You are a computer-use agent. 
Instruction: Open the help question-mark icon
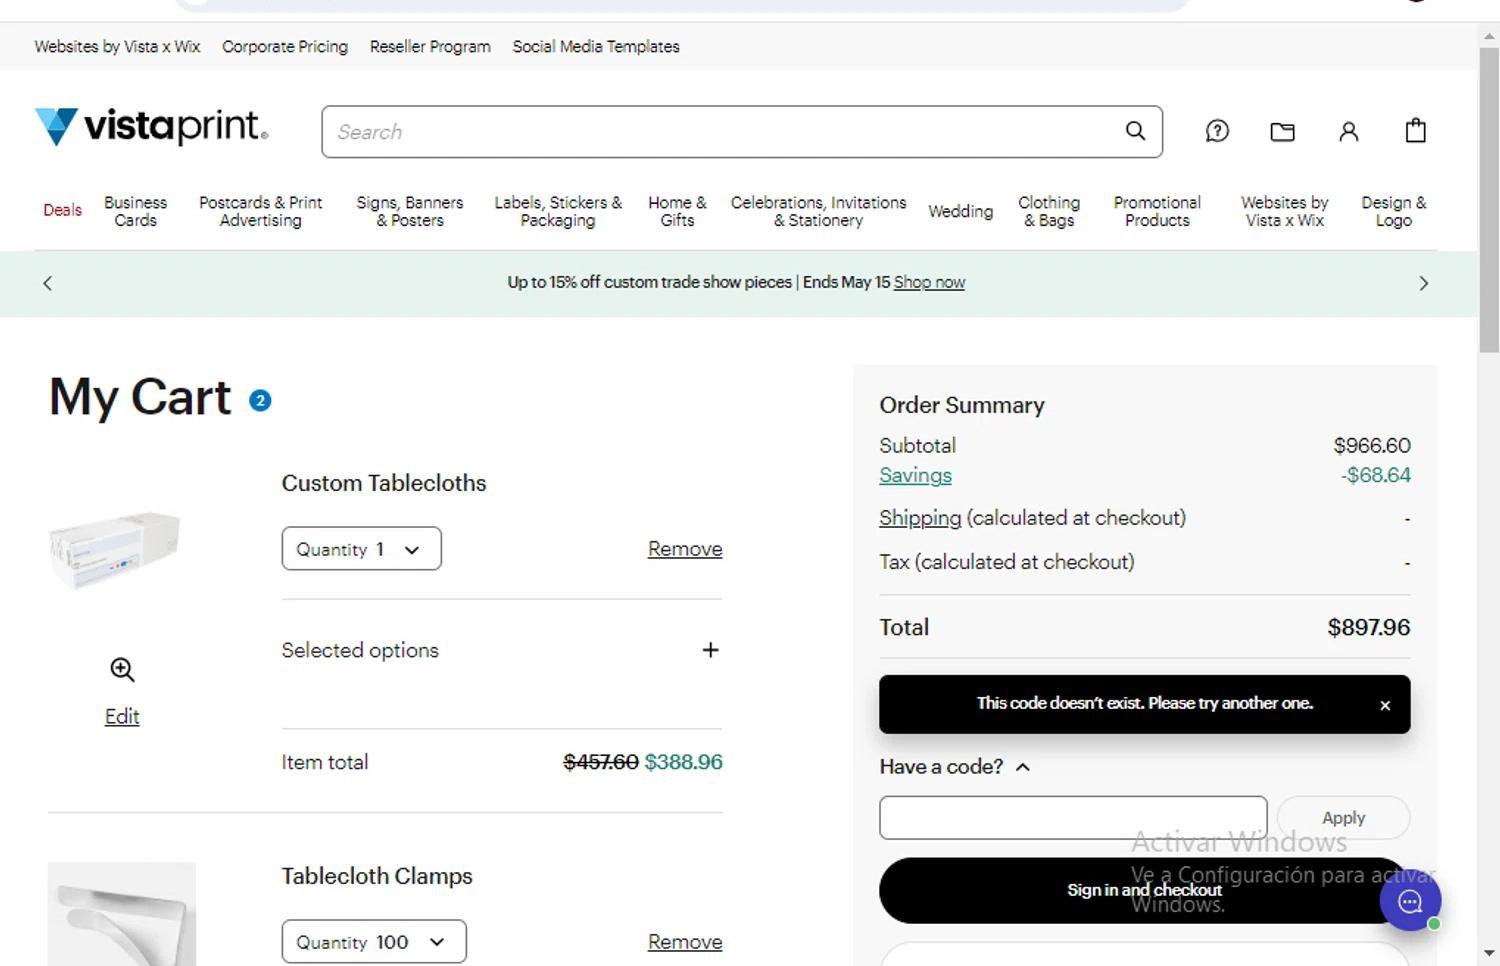[x=1217, y=131]
